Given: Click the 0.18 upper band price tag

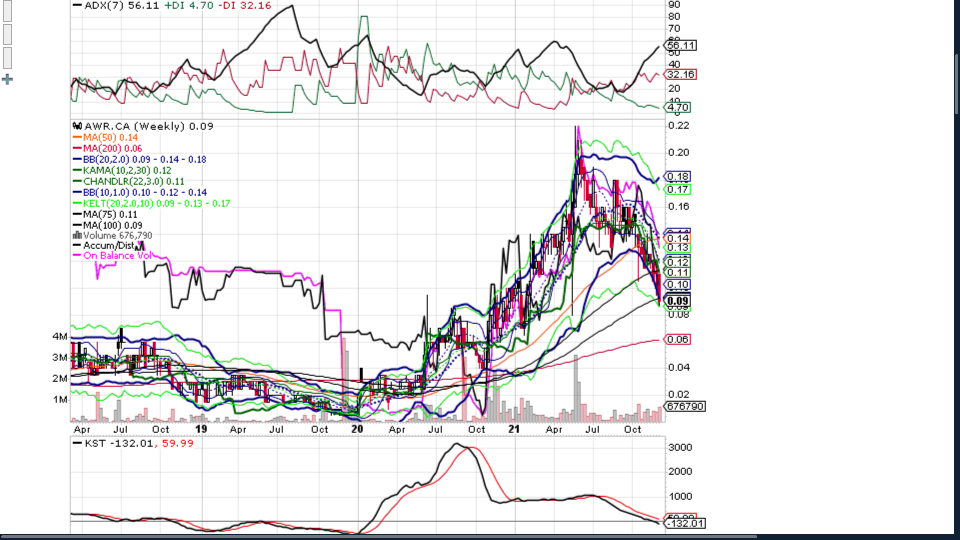Looking at the screenshot, I should point(678,177).
